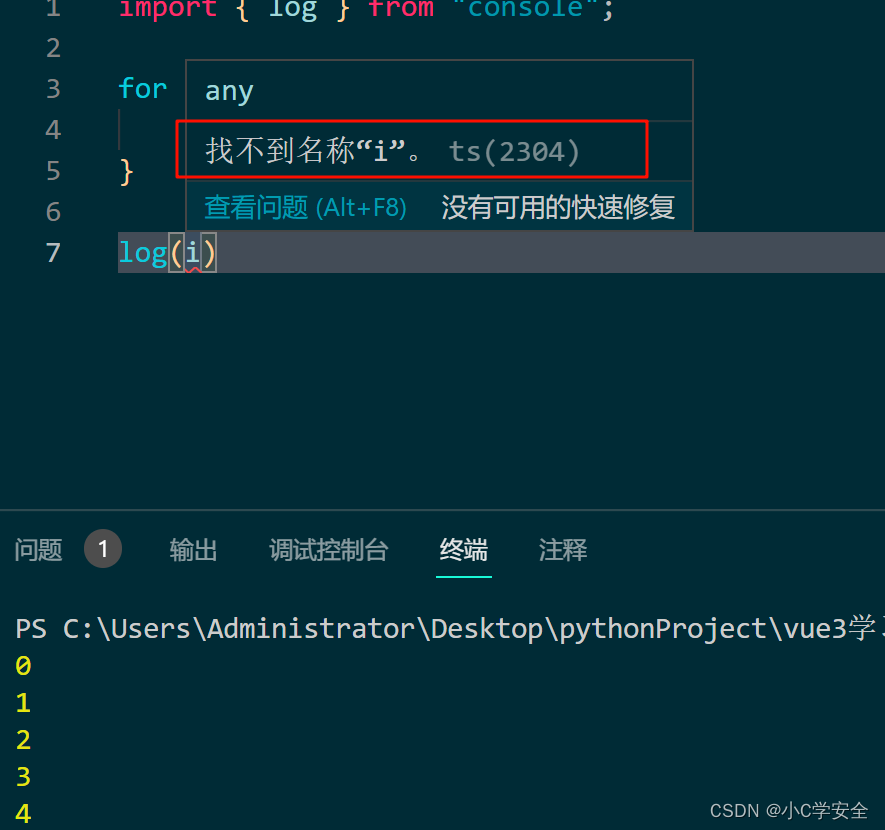Click the any type hint in the tooltip
885x830 pixels.
pyautogui.click(x=229, y=90)
